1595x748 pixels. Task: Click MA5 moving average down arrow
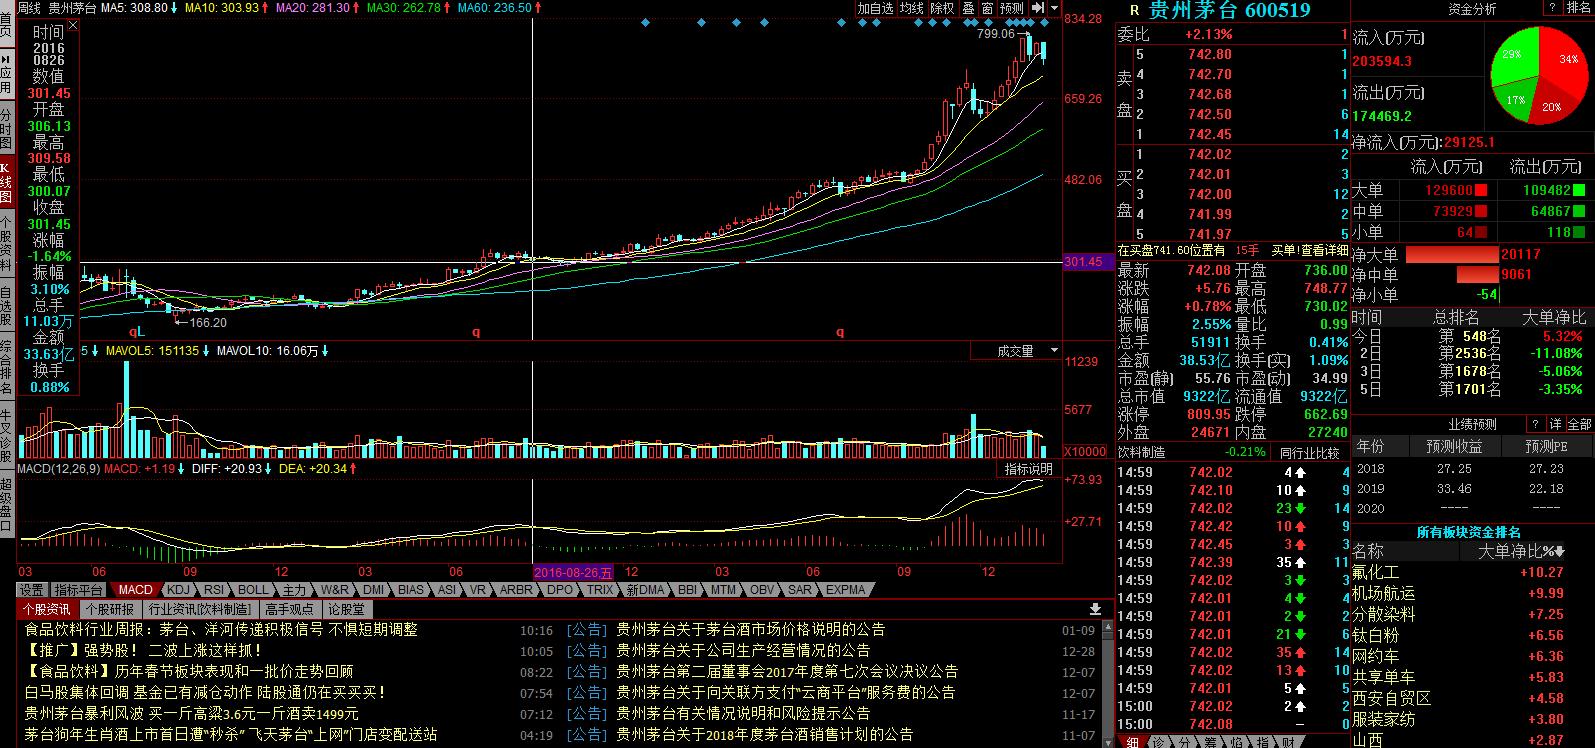[x=175, y=8]
